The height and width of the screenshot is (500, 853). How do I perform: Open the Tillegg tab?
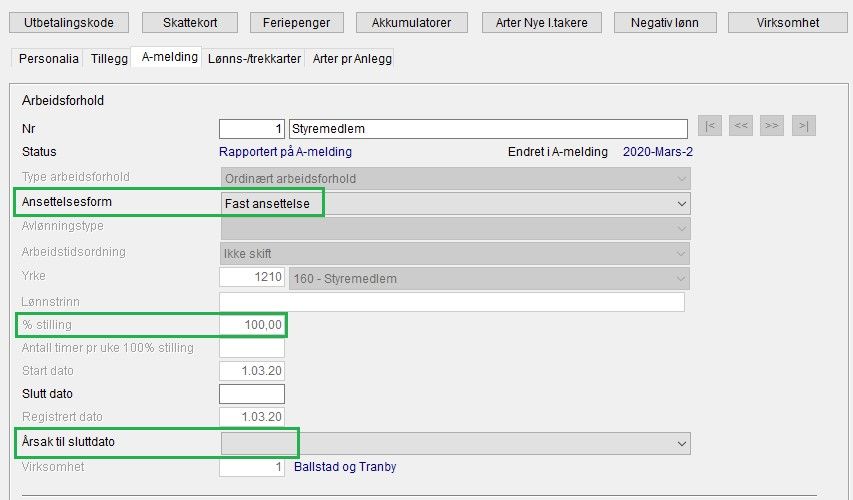(x=109, y=59)
